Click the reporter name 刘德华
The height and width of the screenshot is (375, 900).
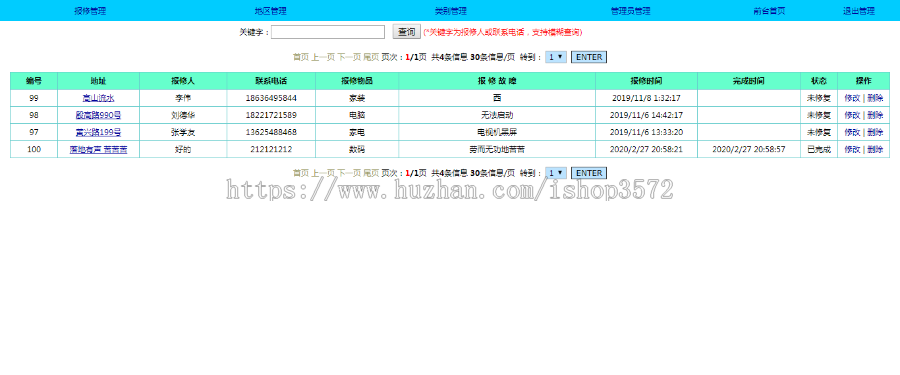(183, 115)
